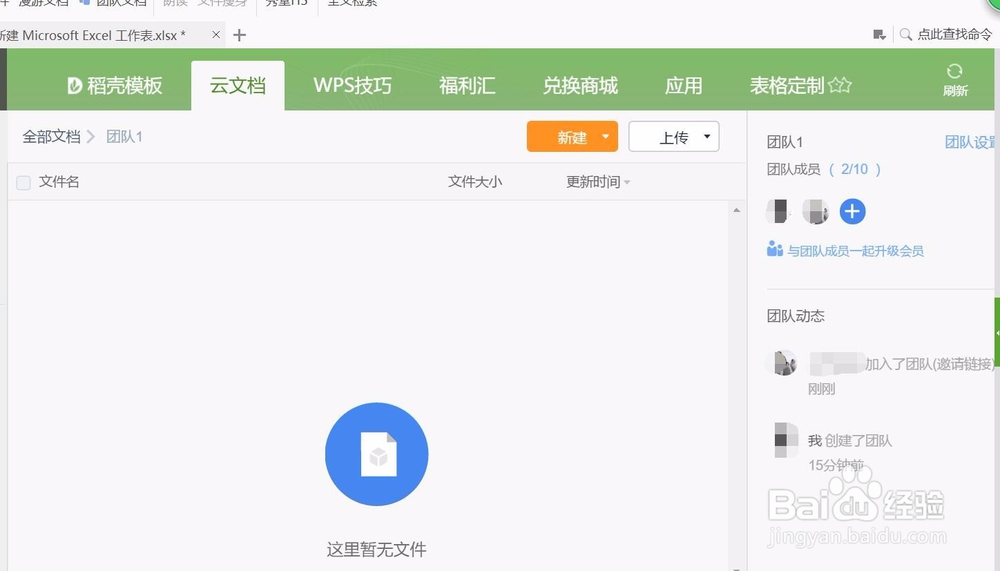Expand the 新建 dropdown arrow
This screenshot has width=1000, height=571.
(605, 136)
